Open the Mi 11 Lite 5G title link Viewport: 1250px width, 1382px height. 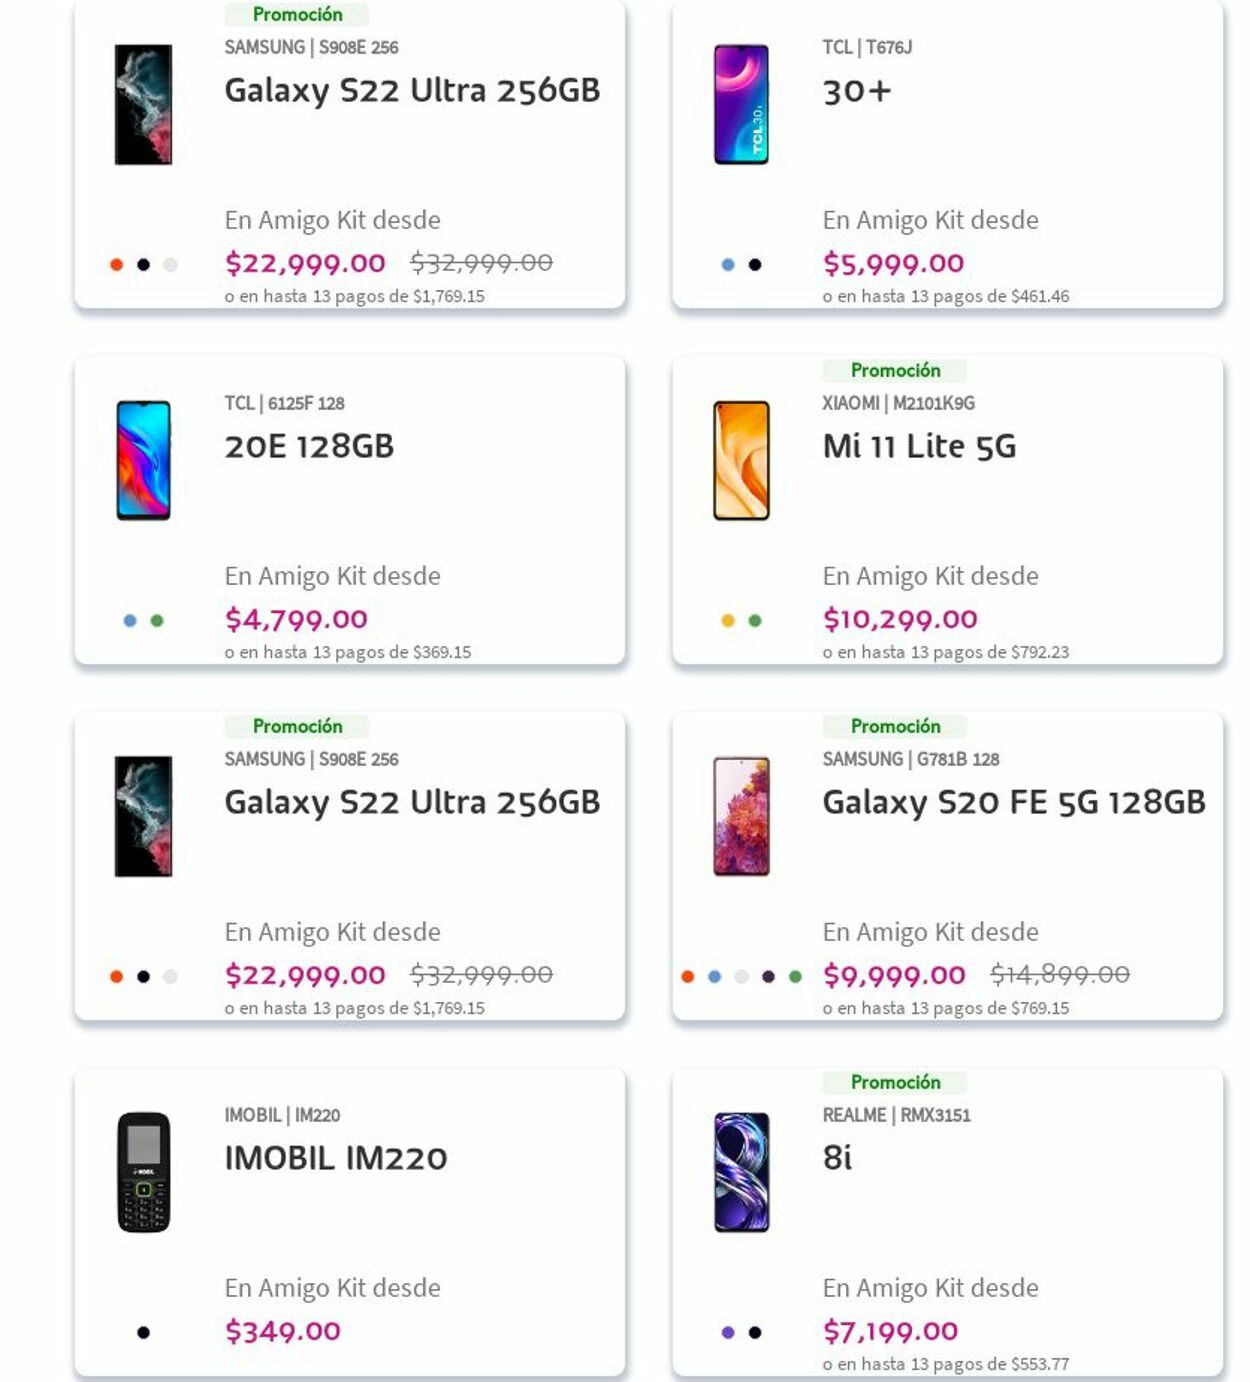[x=919, y=446]
